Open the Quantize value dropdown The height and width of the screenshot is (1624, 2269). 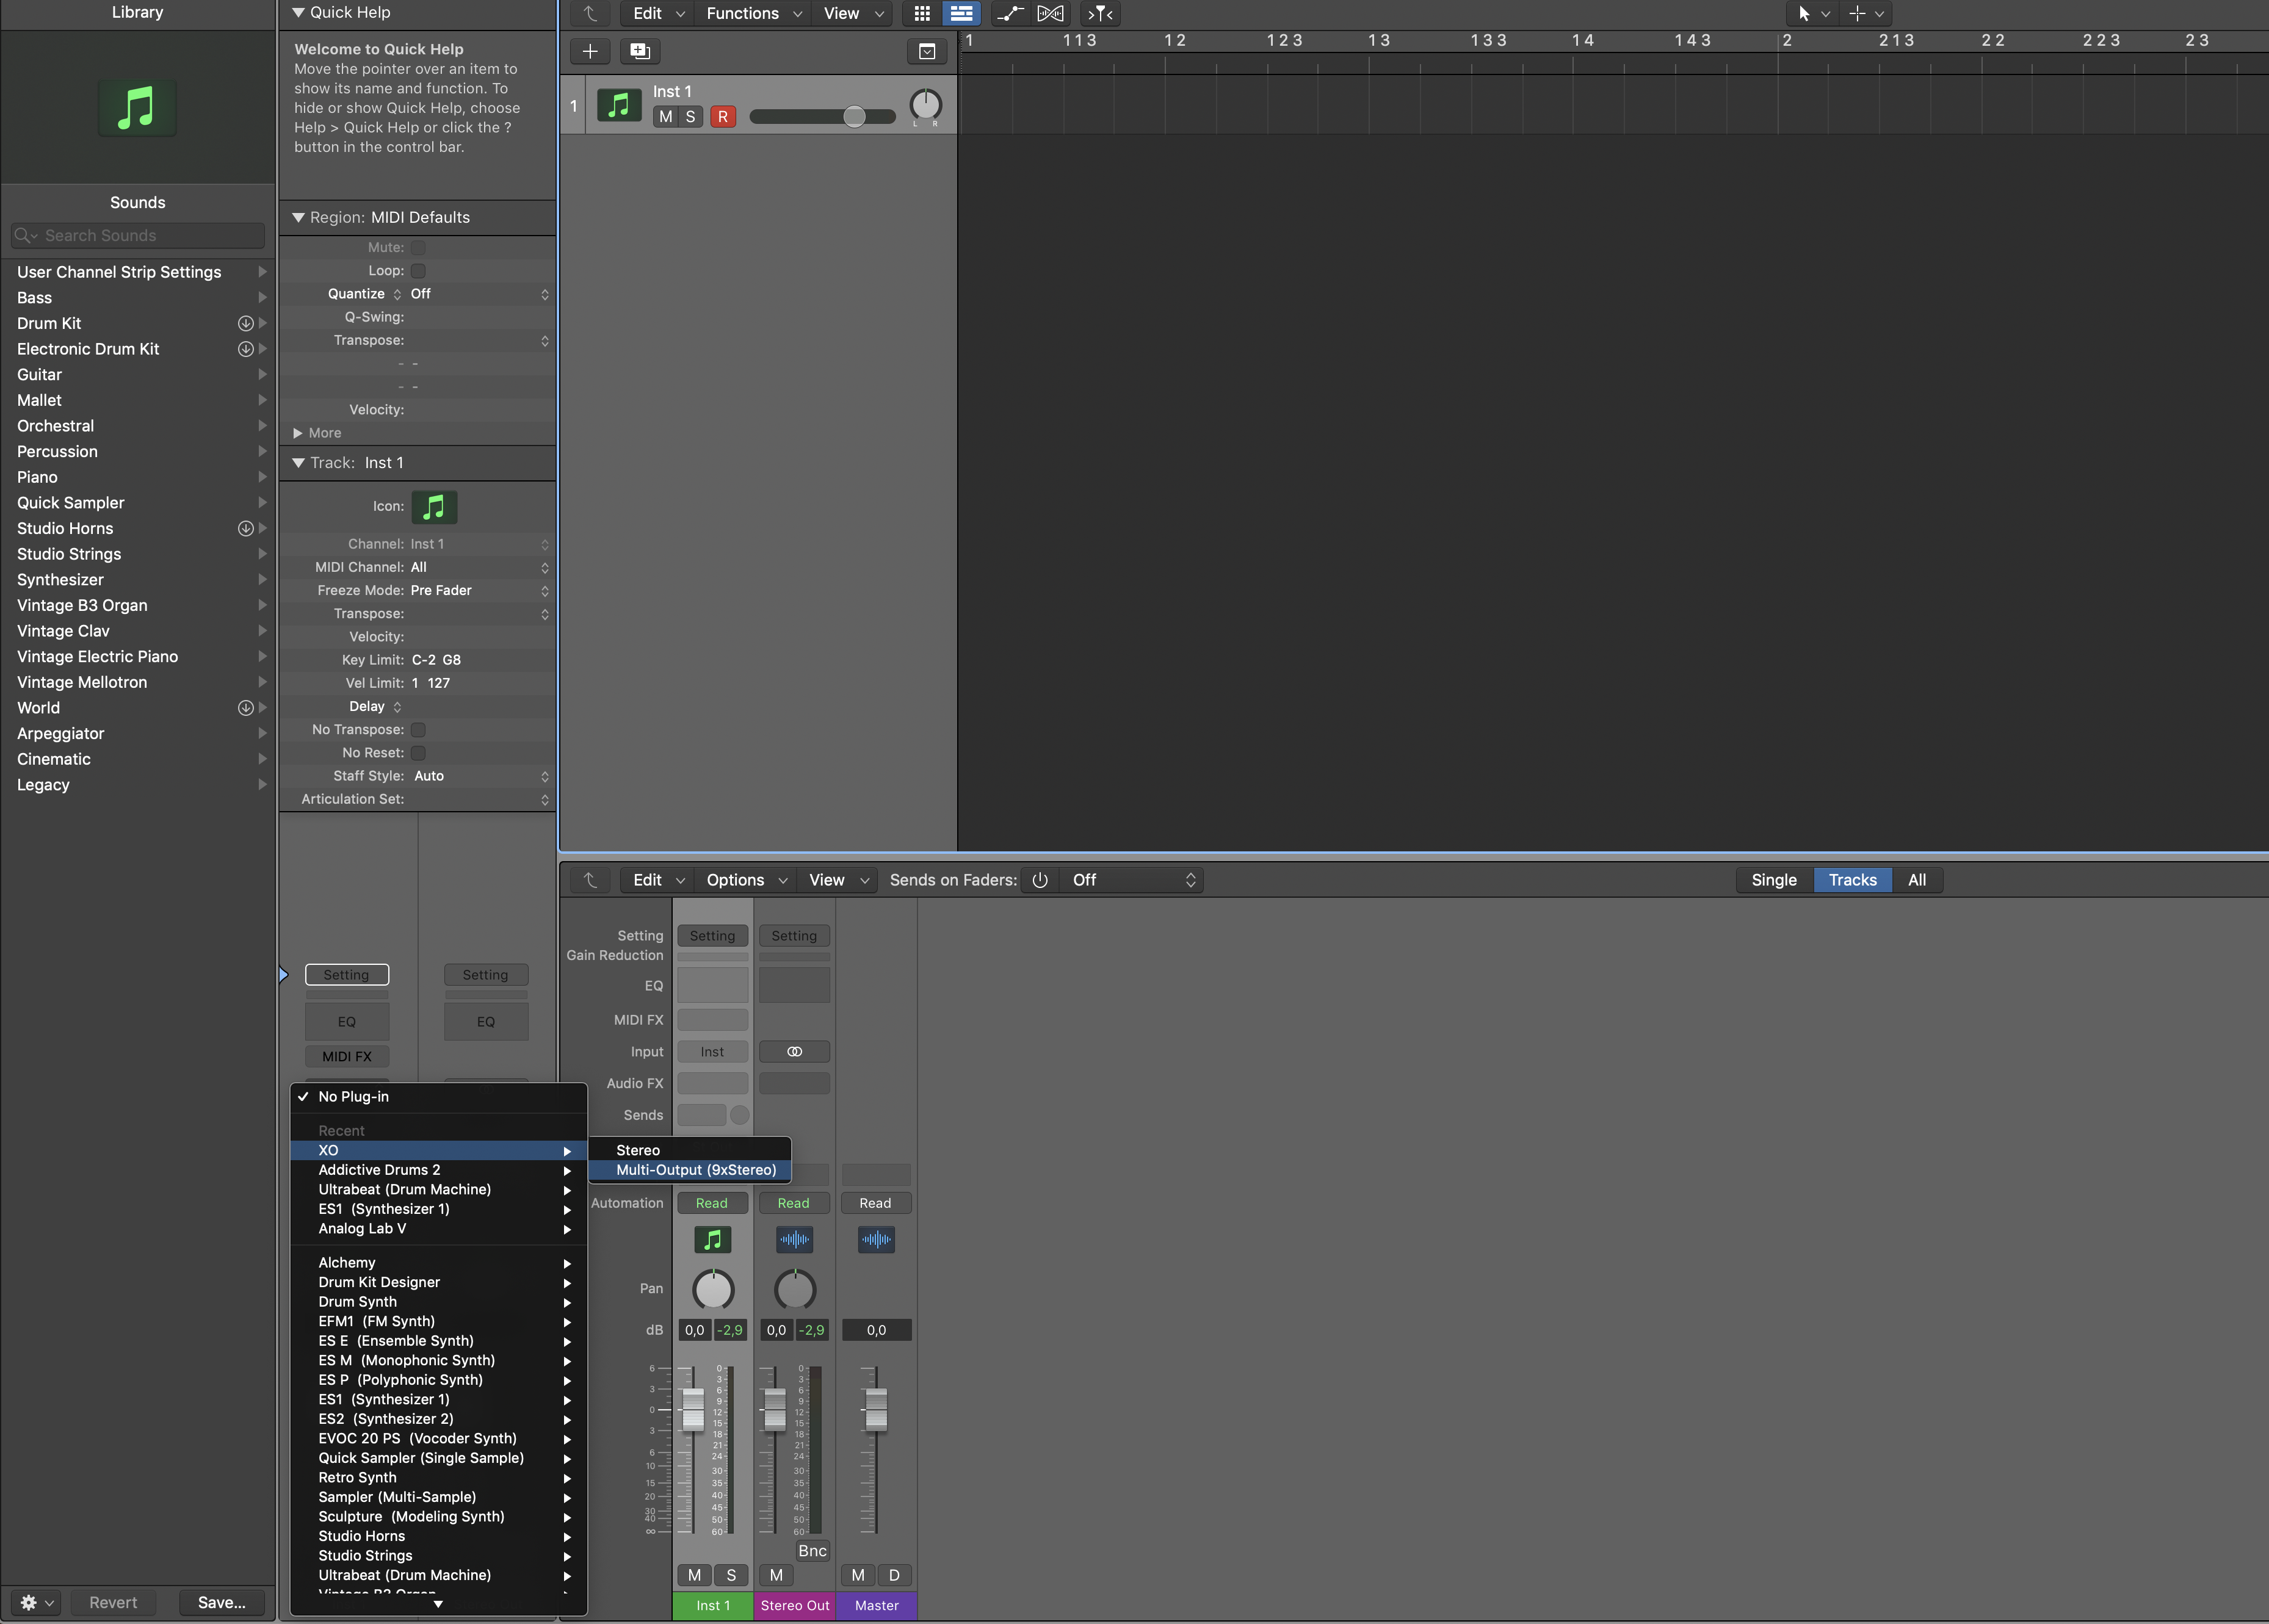[x=479, y=294]
